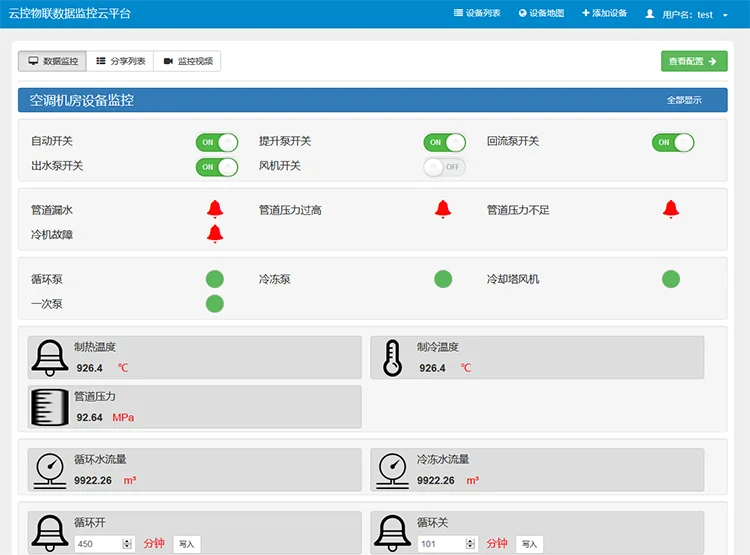The height and width of the screenshot is (555, 750).
Task: Click the bell icon for 制热温度
Action: [x=50, y=358]
